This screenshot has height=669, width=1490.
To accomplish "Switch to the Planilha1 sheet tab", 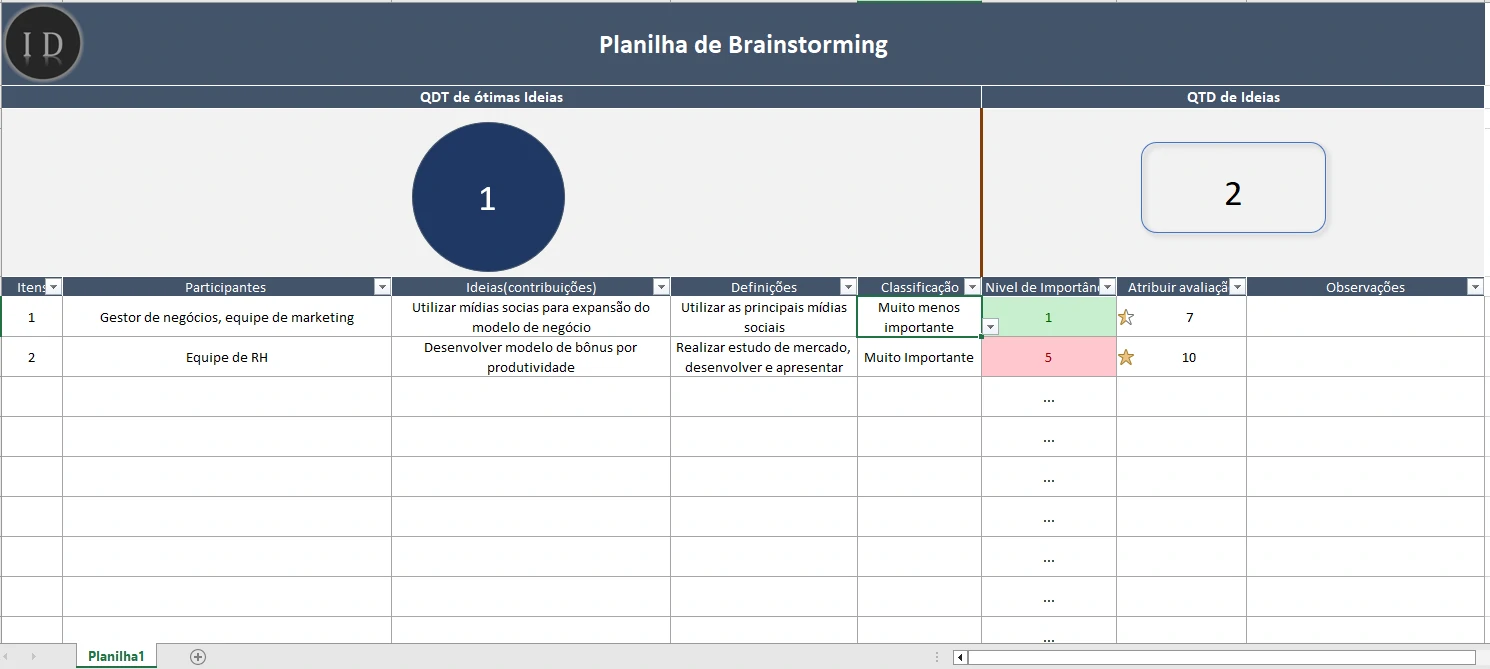I will coord(115,656).
